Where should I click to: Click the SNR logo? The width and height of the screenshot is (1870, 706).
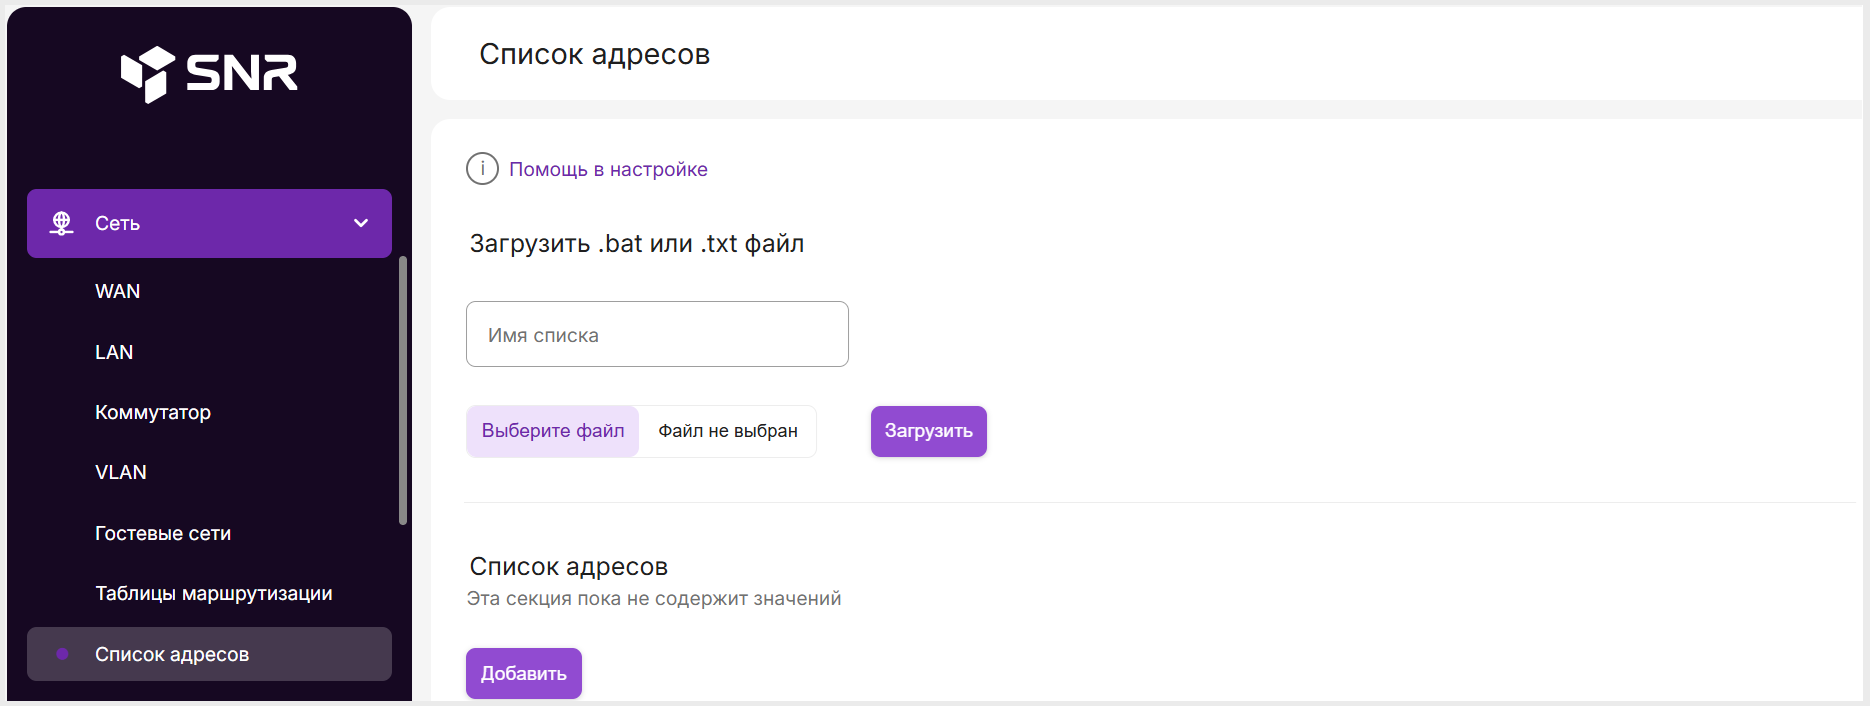(209, 73)
